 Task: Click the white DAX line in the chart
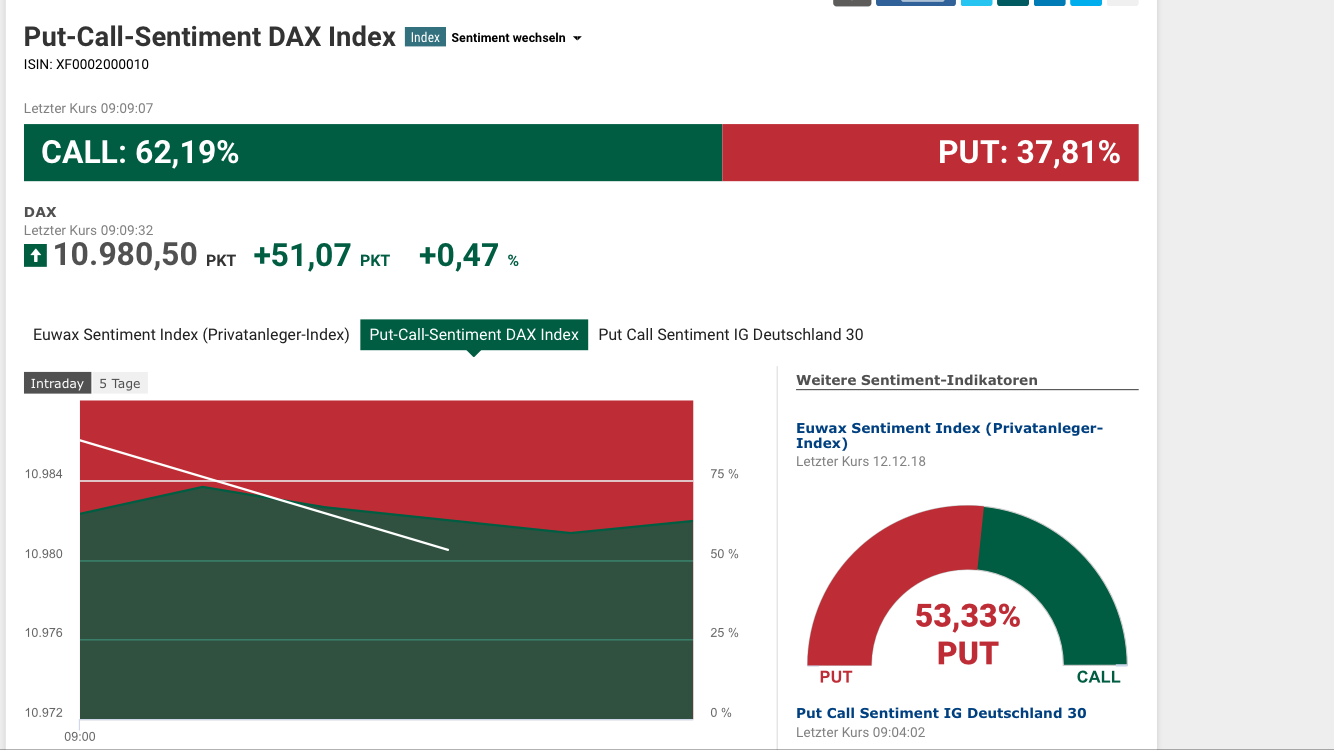[x=264, y=495]
